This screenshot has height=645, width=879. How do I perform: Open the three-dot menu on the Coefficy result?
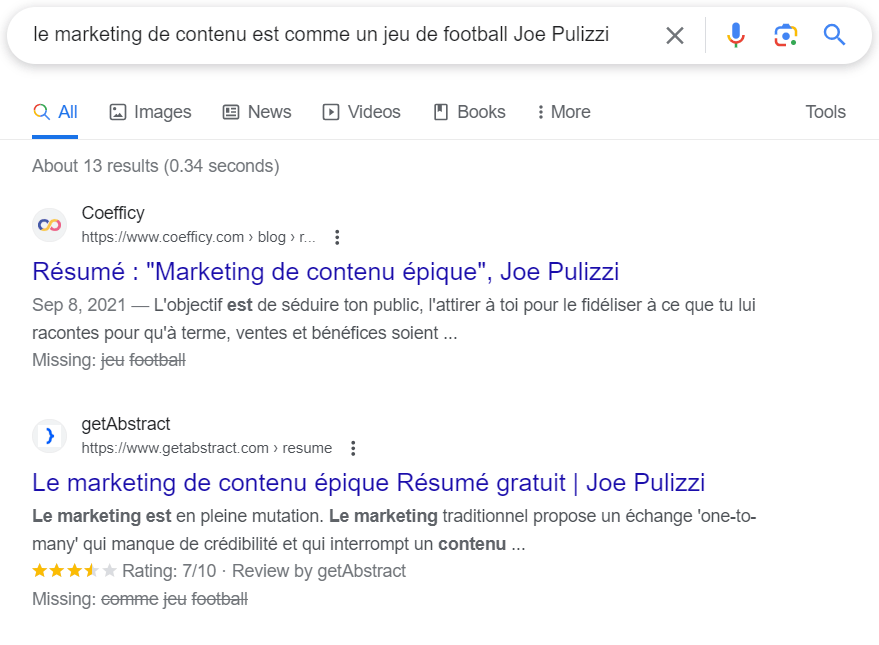tap(337, 237)
